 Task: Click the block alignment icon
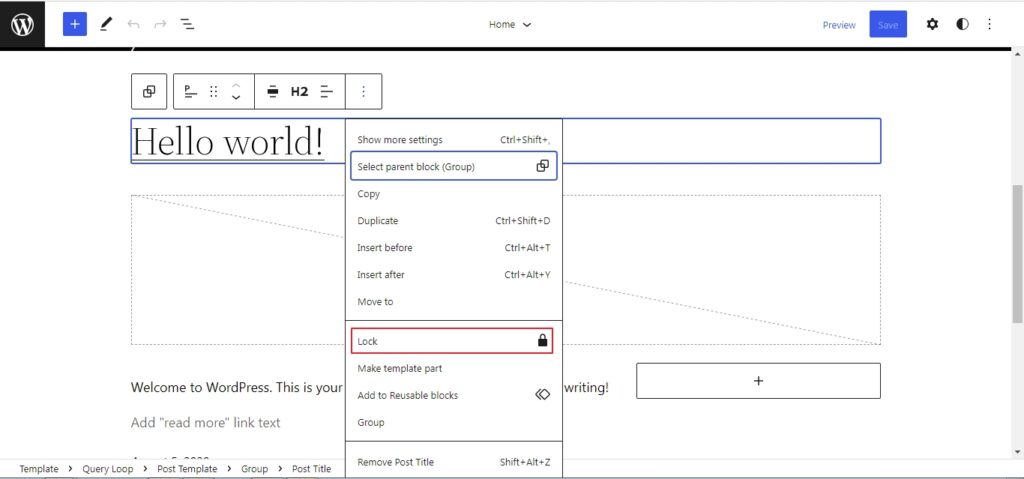click(x=272, y=91)
